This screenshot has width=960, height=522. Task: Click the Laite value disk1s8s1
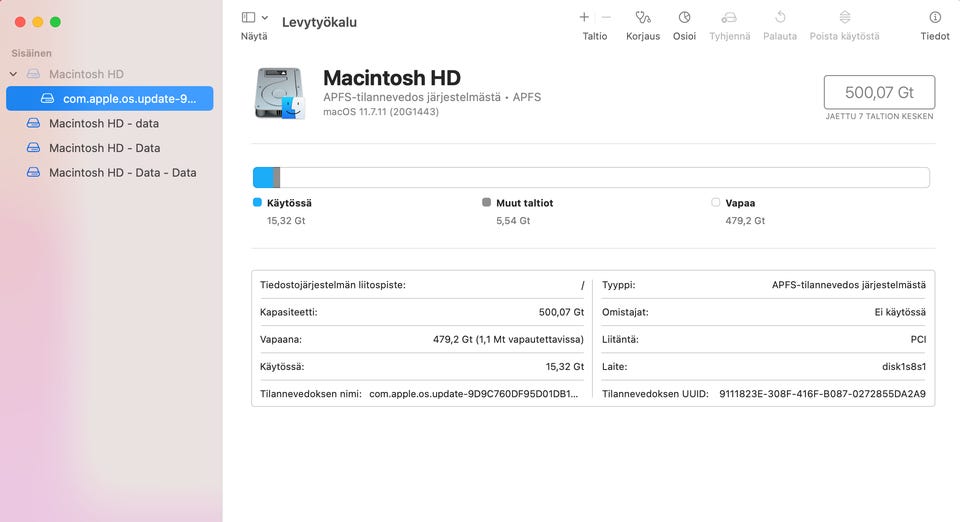(x=904, y=367)
